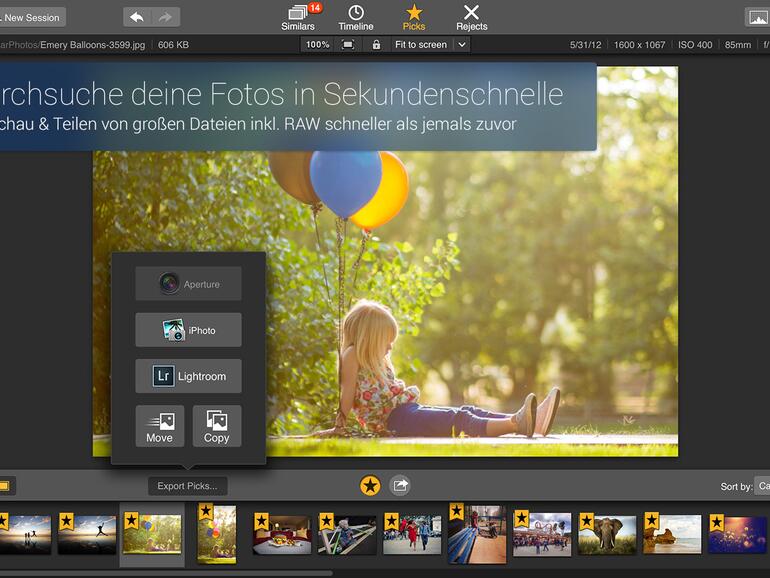Viewport: 770px width, 578px height.
Task: Click the 1600 x 1067 dimensions text
Action: tap(639, 45)
